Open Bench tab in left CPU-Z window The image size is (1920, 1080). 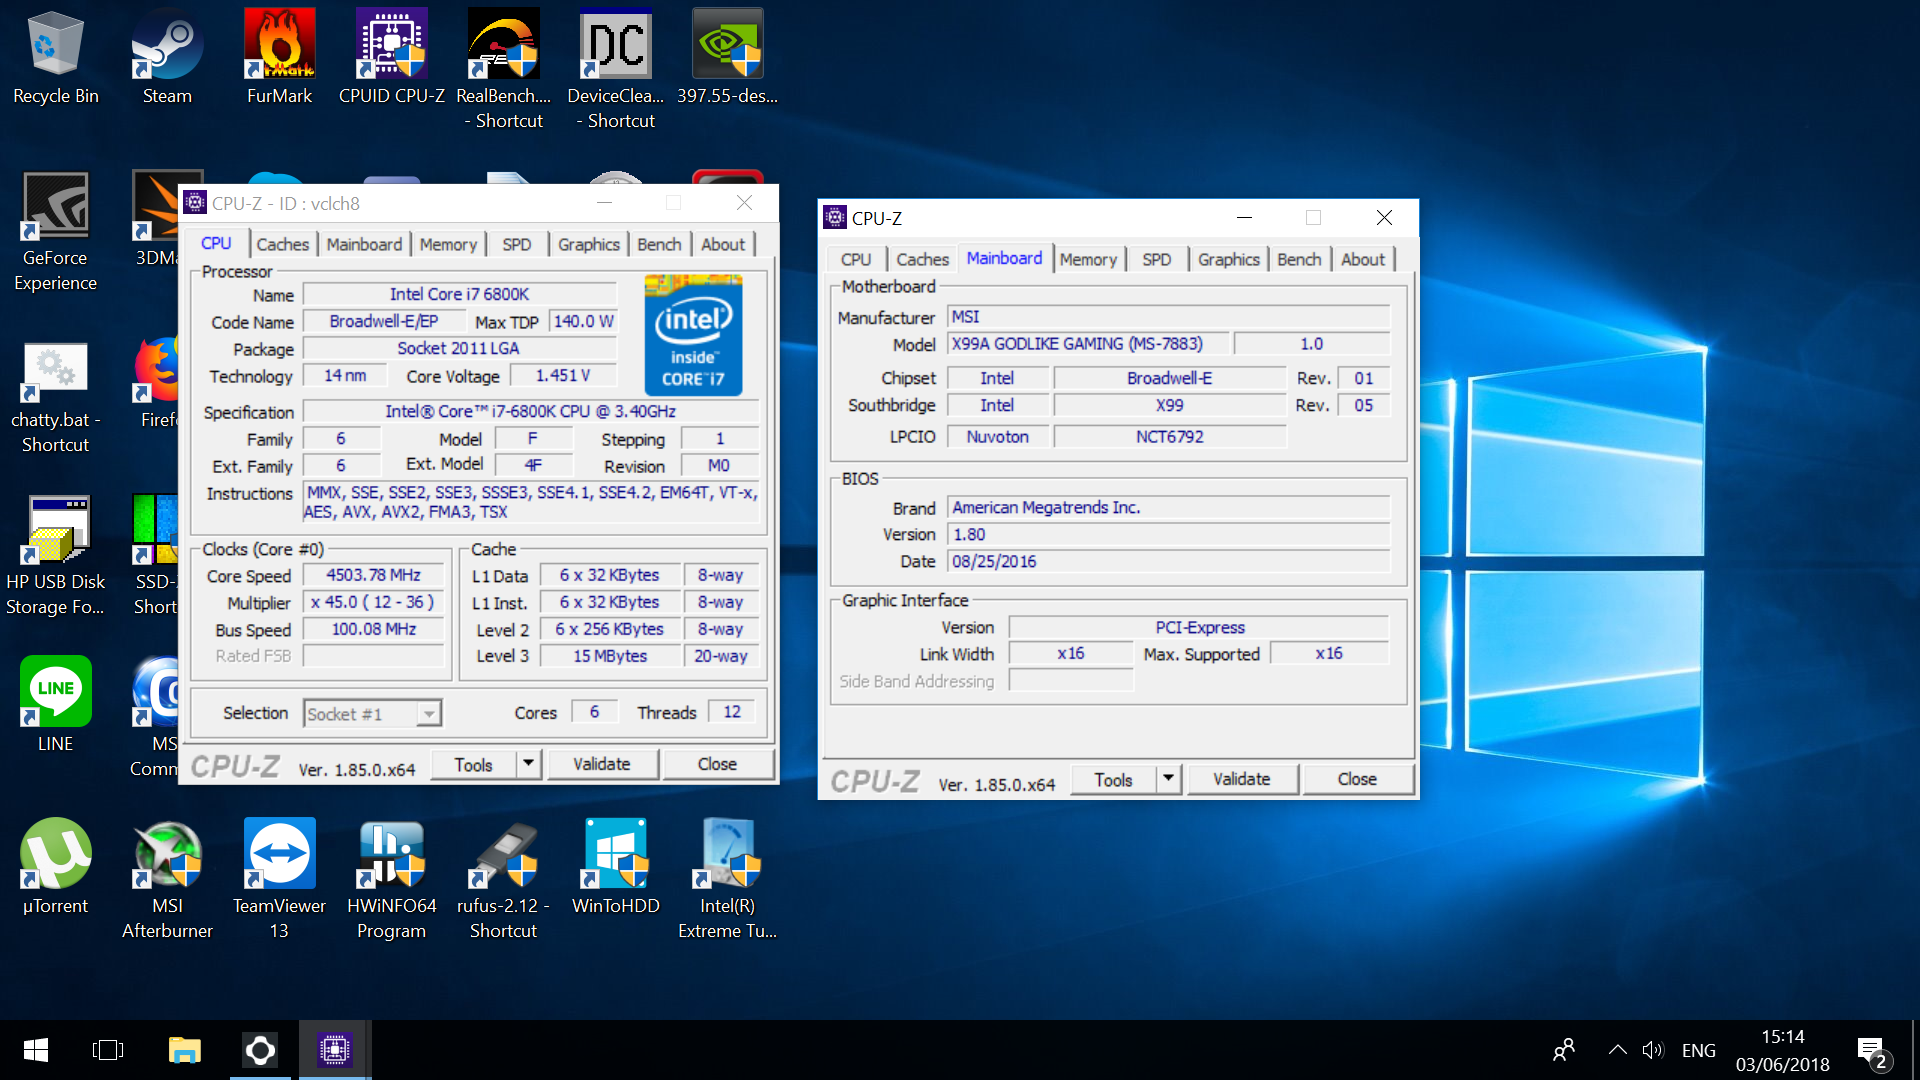(x=659, y=244)
